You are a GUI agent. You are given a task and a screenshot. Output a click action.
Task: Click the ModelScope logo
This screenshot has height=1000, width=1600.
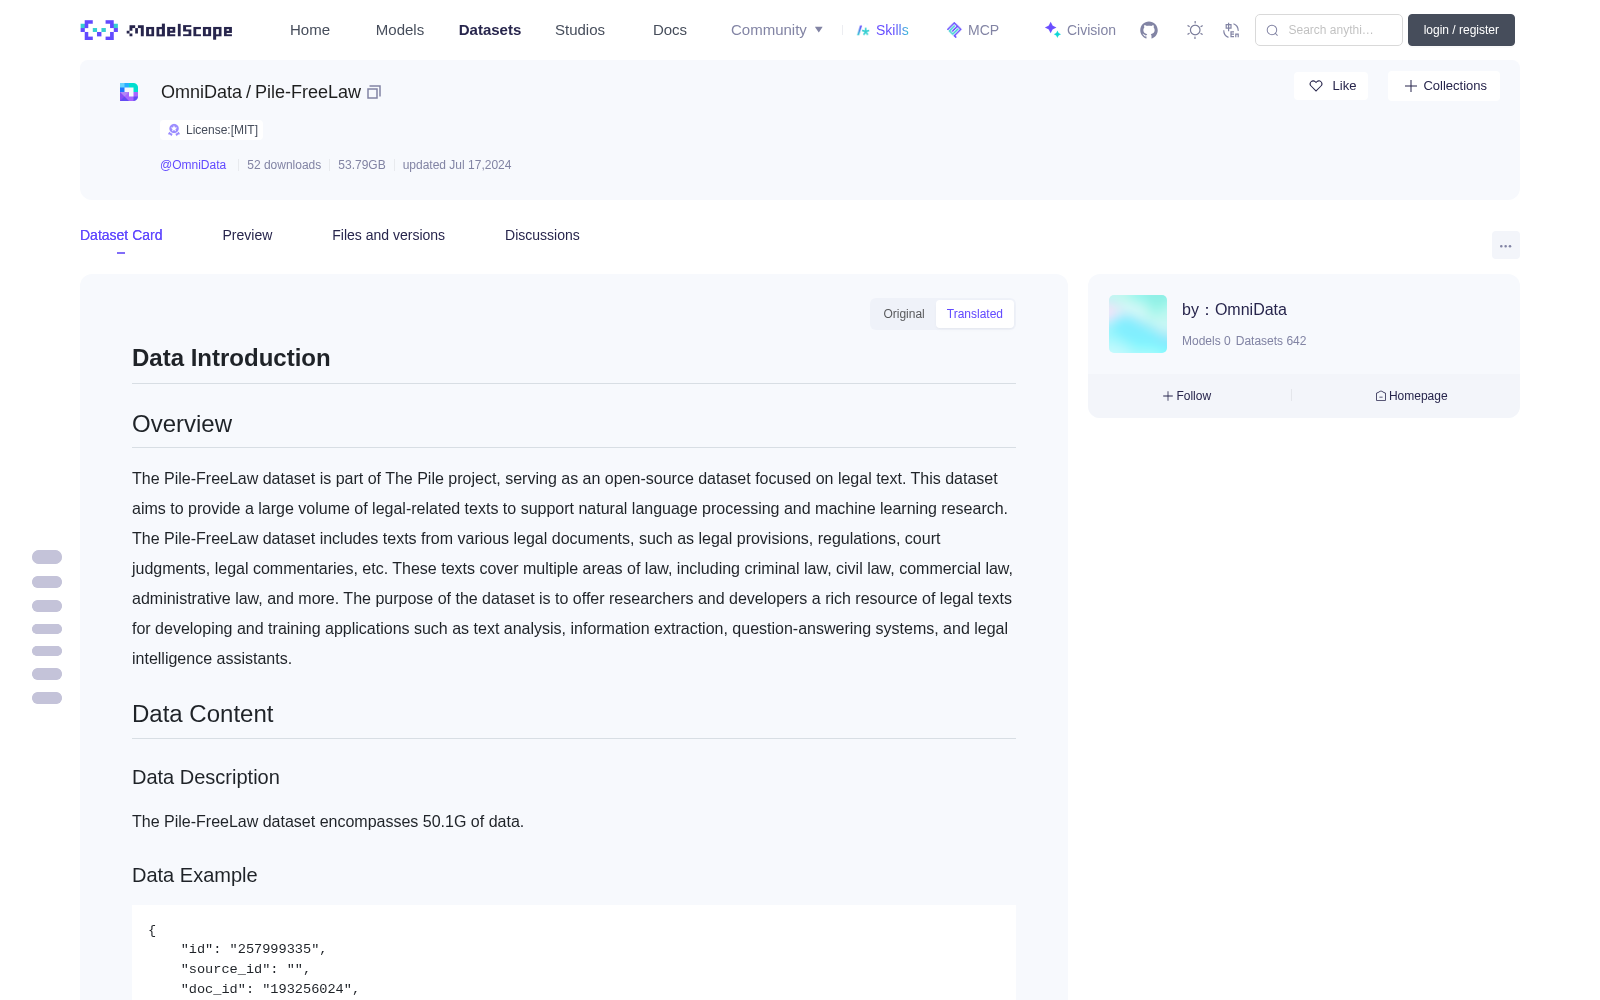click(157, 30)
